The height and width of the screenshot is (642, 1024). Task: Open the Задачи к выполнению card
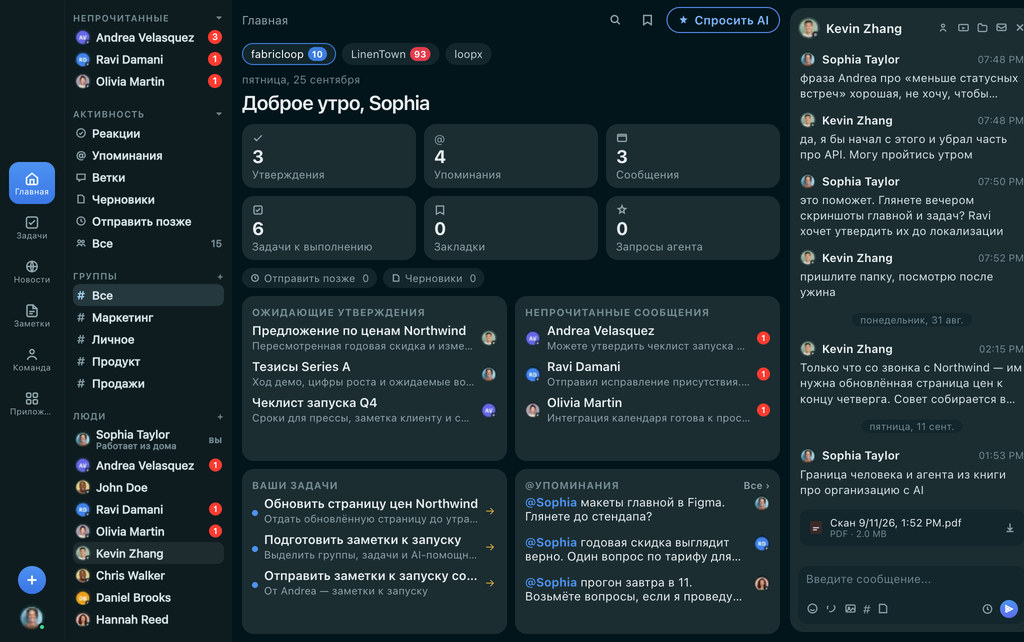coord(328,228)
